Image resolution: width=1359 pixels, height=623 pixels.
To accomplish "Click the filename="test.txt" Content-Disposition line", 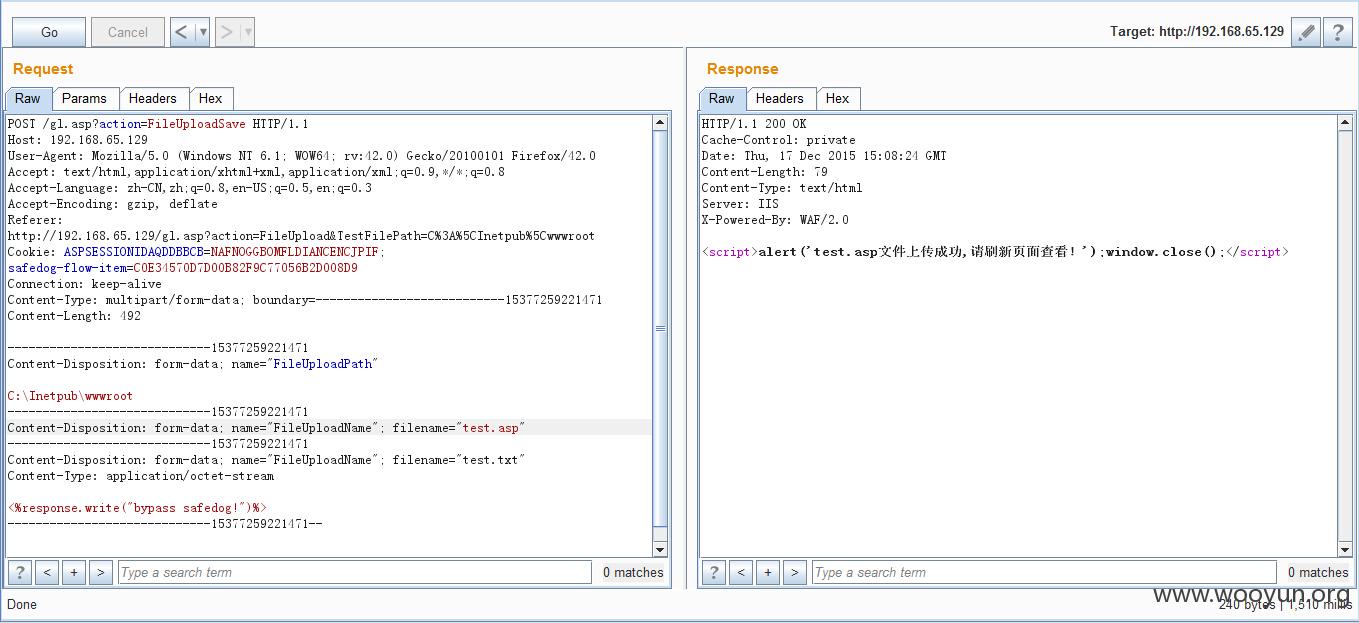I will click(266, 460).
